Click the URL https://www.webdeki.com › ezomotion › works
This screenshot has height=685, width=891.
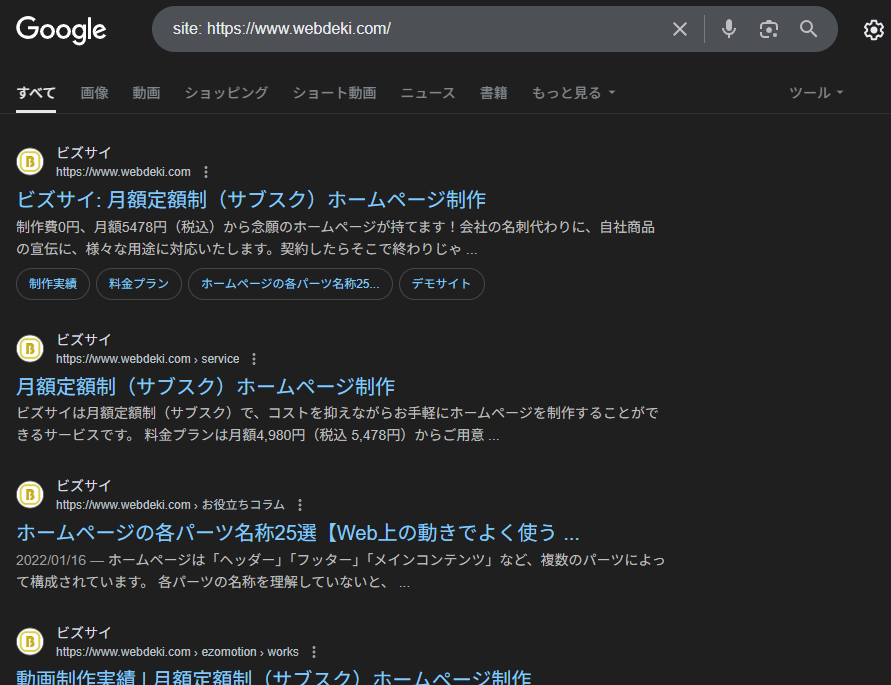coord(177,652)
